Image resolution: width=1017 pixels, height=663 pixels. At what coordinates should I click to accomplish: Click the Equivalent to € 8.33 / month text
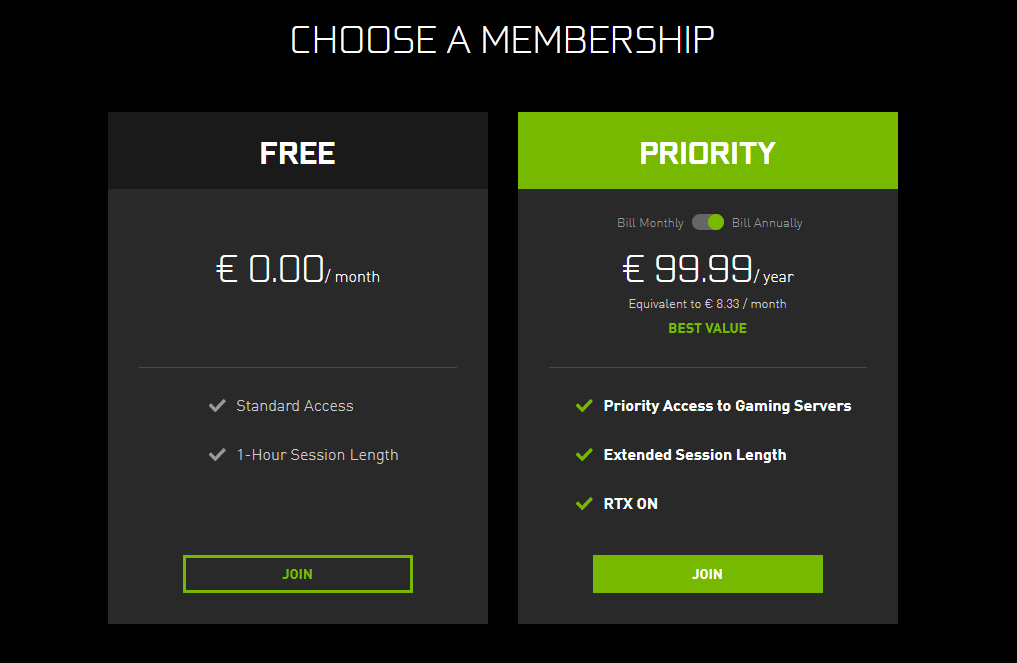(707, 303)
